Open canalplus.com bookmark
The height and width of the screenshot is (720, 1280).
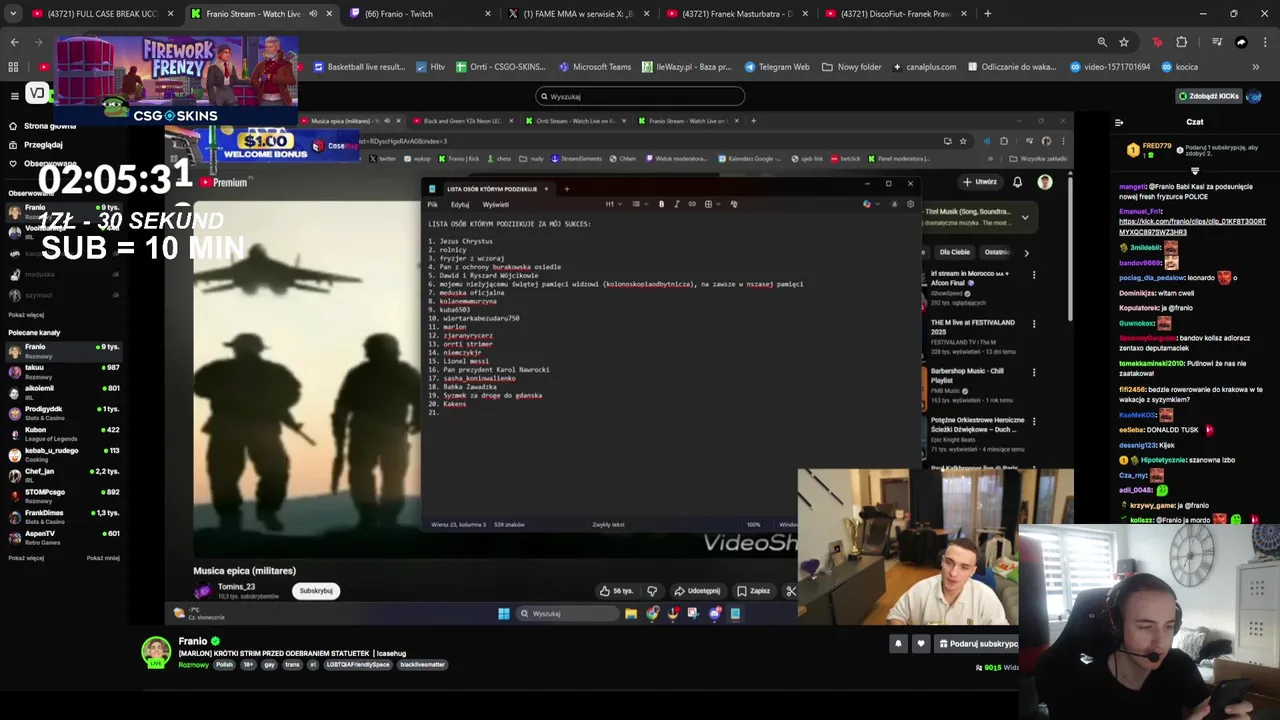924,67
